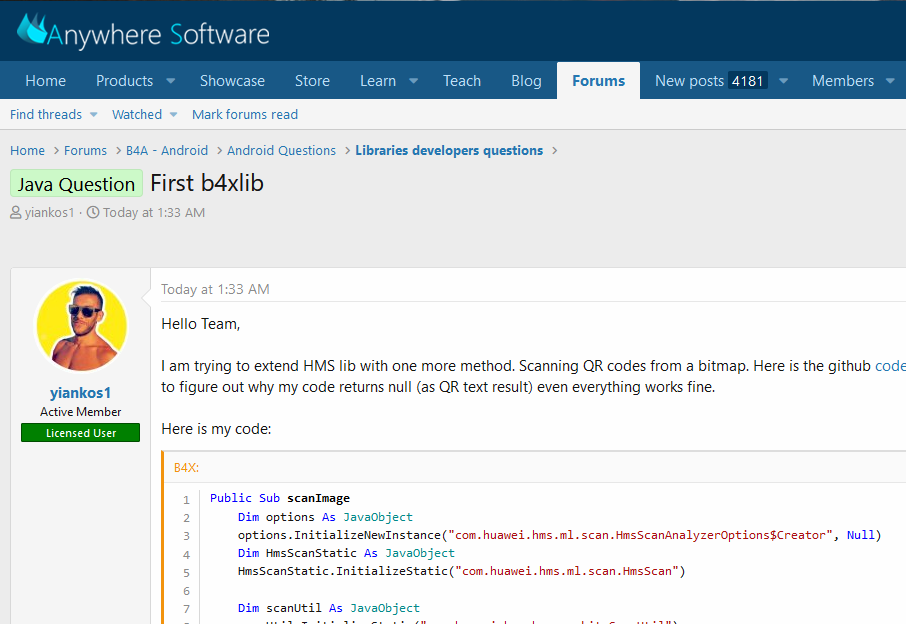Click the Anywhere Software logo
Image resolution: width=906 pixels, height=624 pixels.
pos(144,32)
